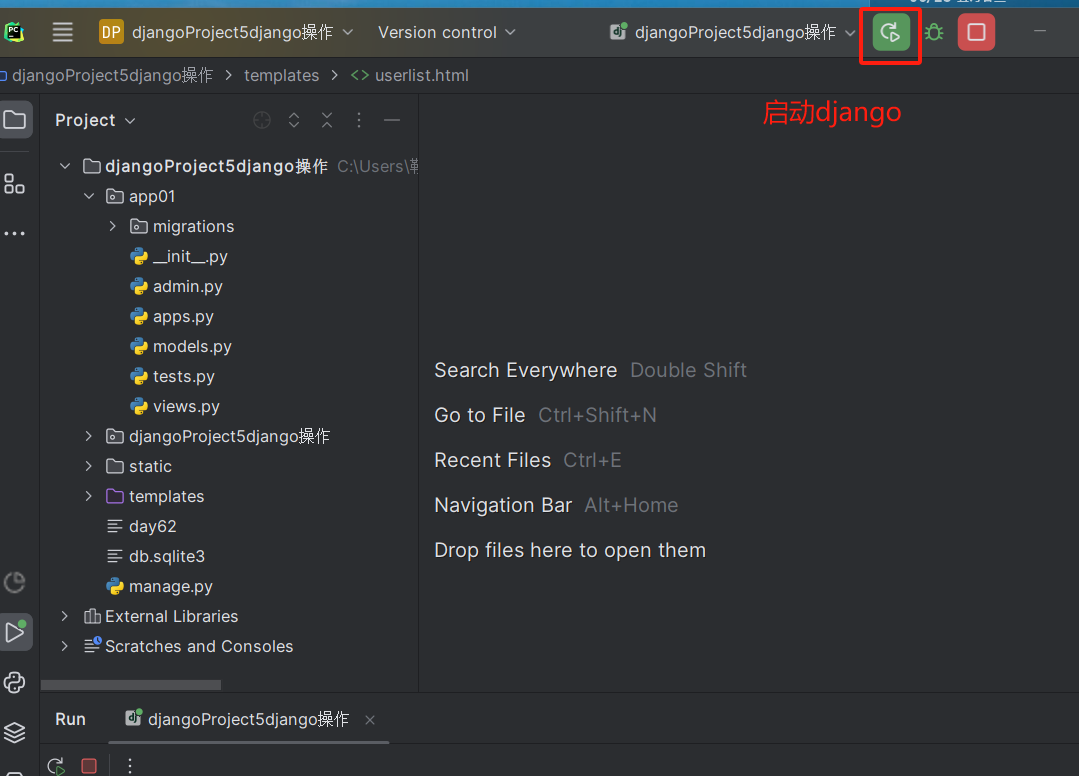The height and width of the screenshot is (776, 1079).
Task: Click the PyCharm logo icon
Action: click(x=14, y=32)
